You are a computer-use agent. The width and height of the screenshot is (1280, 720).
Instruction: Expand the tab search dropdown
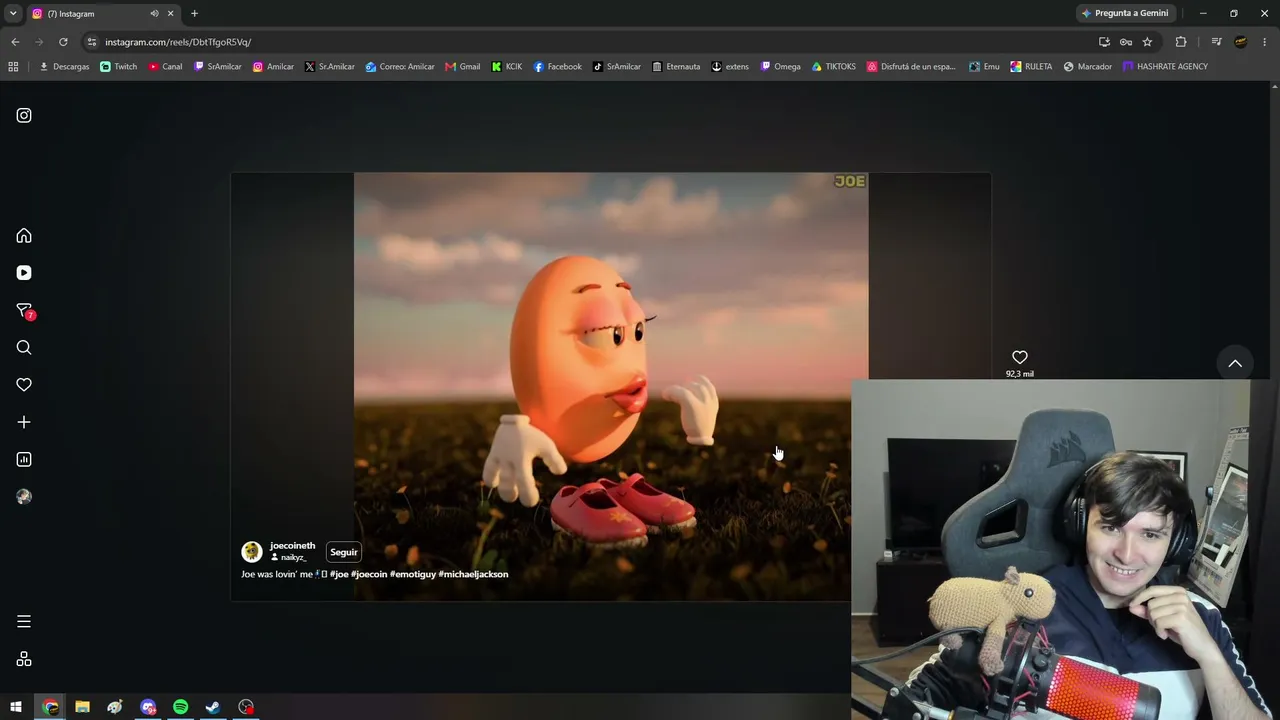point(13,13)
